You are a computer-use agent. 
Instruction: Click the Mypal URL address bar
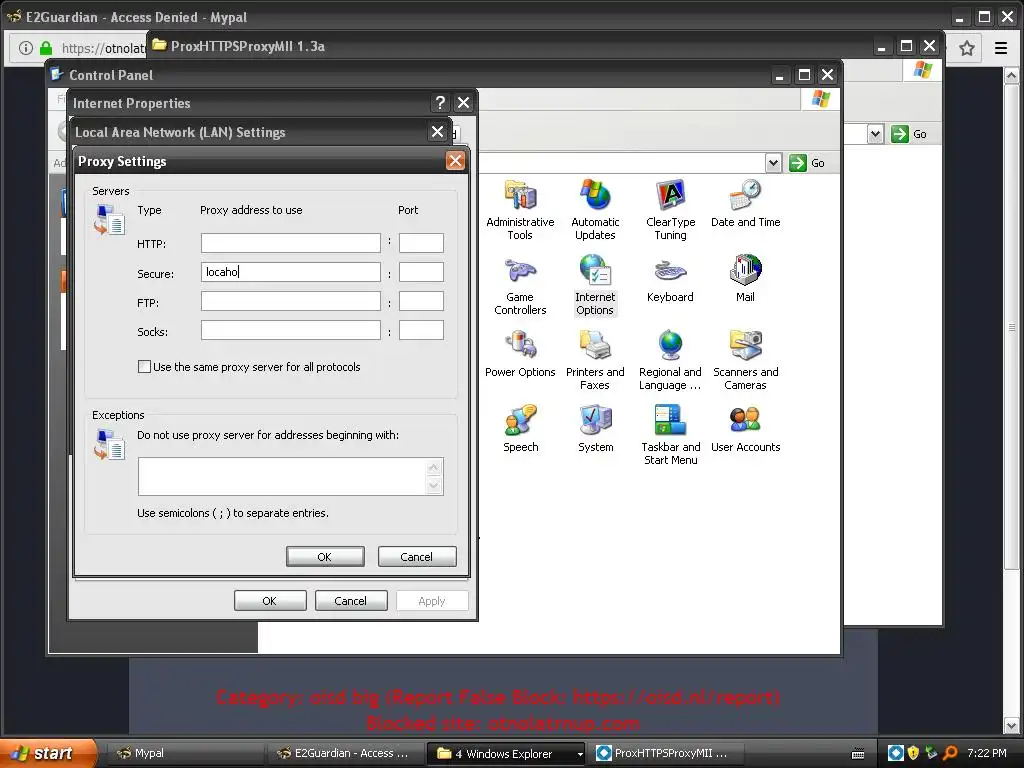tap(103, 48)
